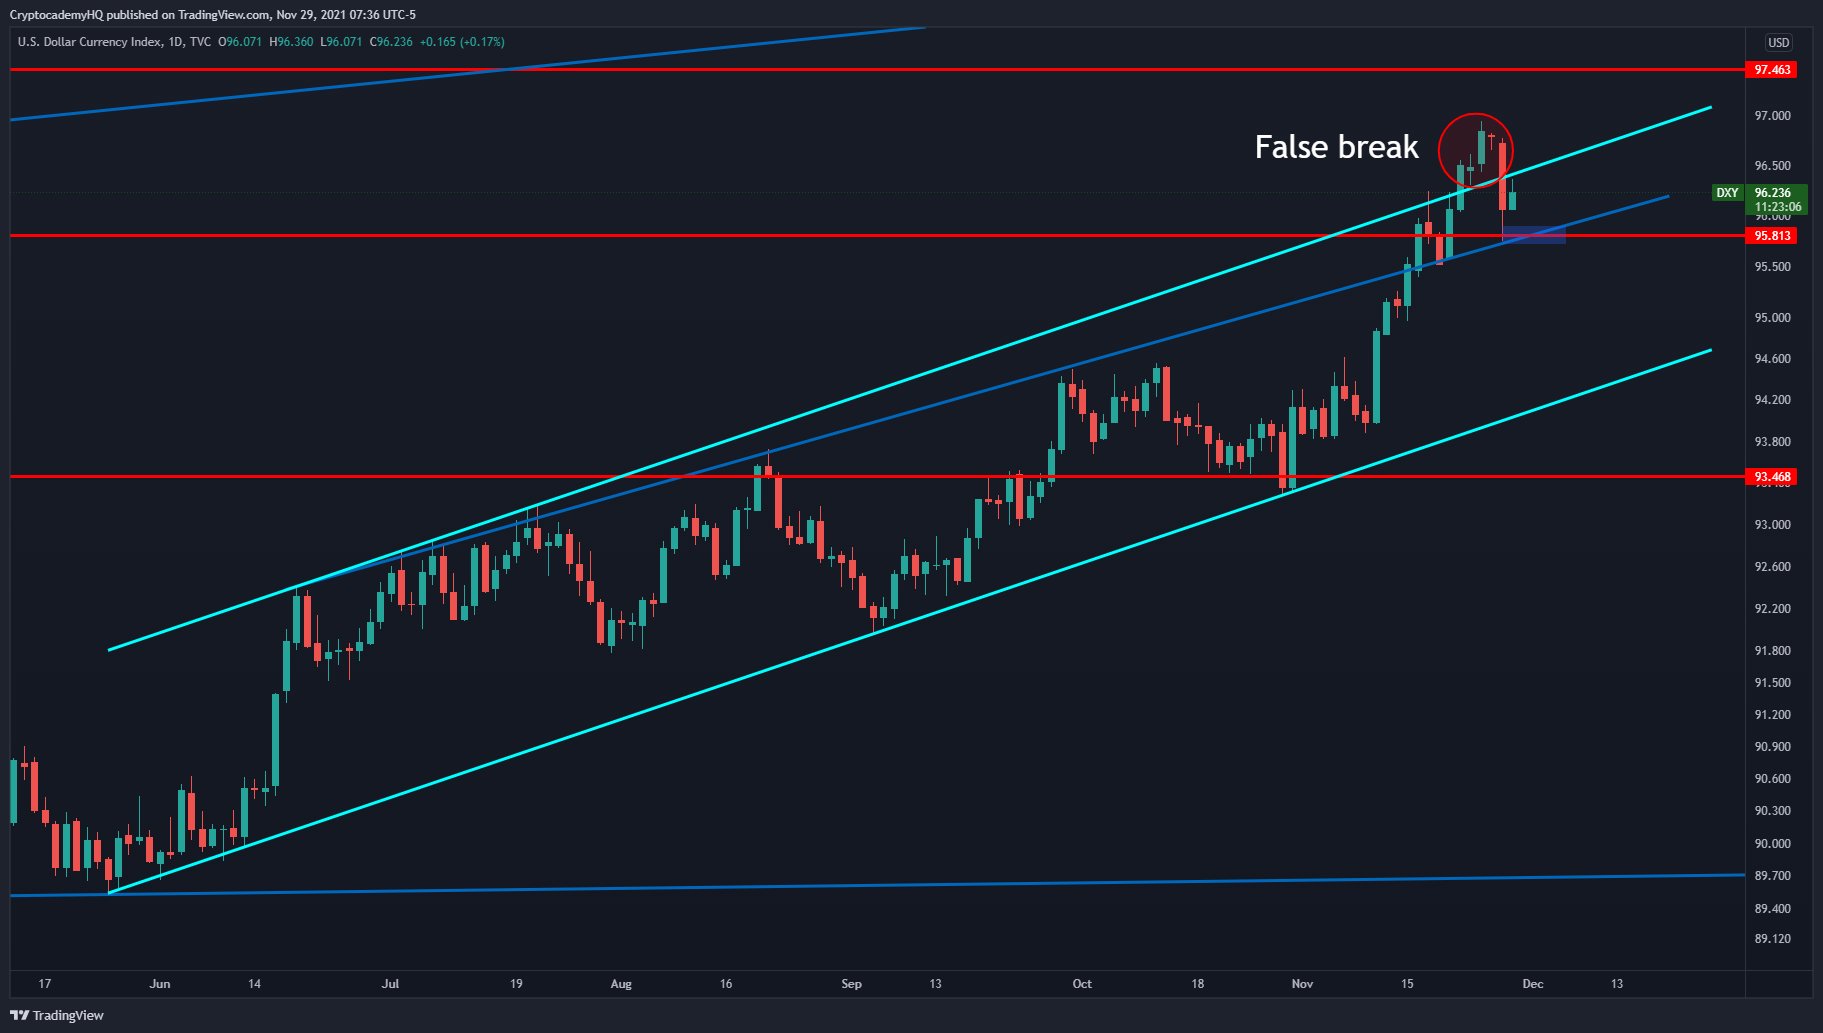Click the 96.500 price axis label
The height and width of the screenshot is (1033, 1823).
coord(1772,166)
